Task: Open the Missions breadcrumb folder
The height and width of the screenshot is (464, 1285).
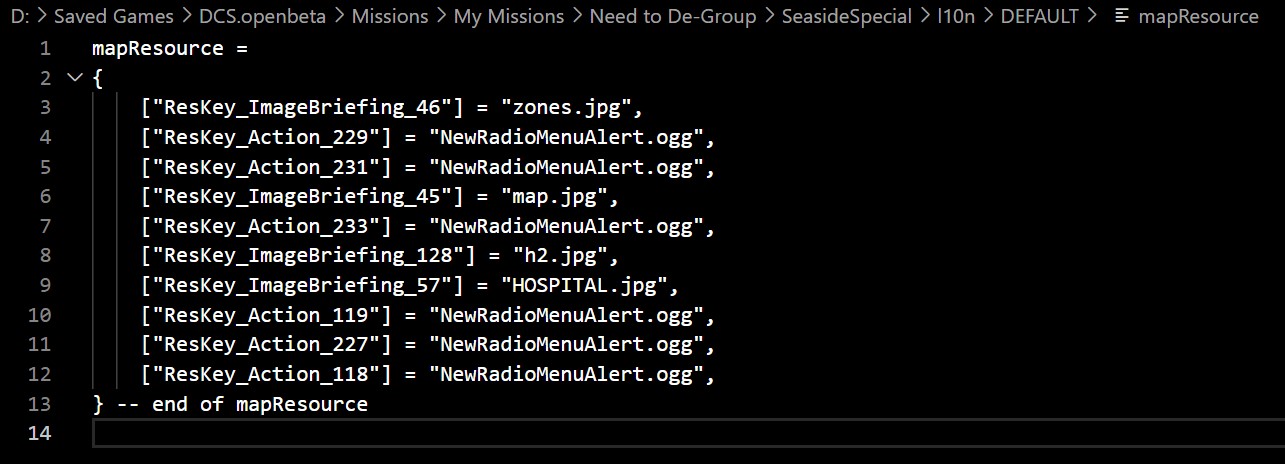Action: (391, 16)
